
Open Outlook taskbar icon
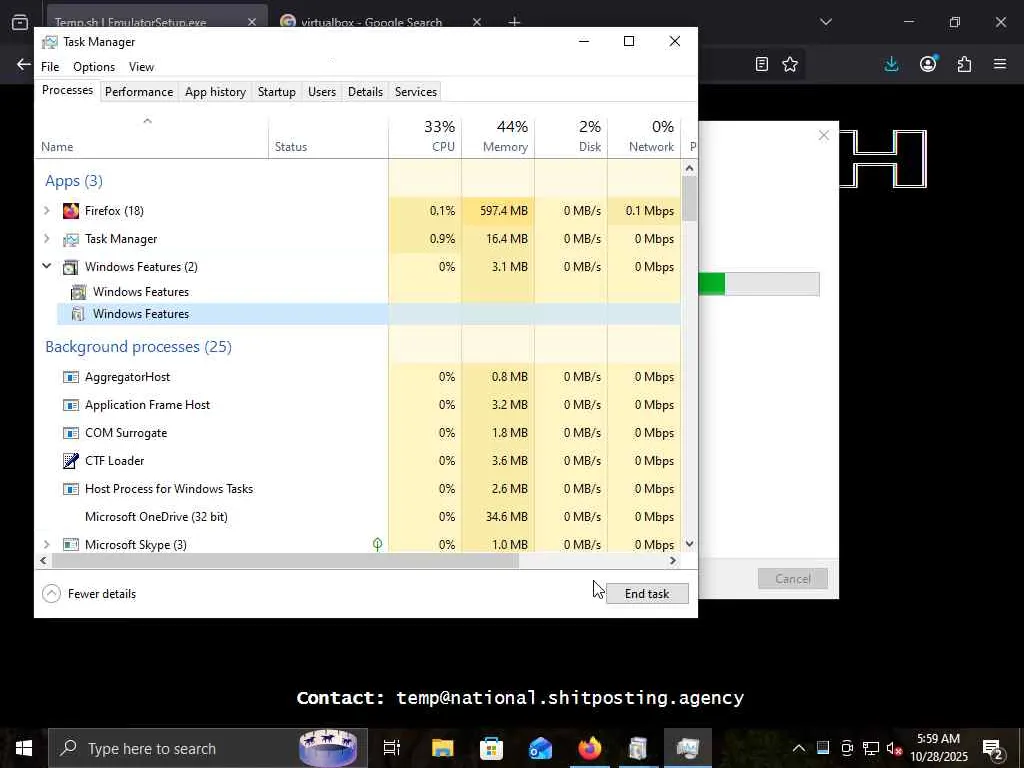[540, 748]
